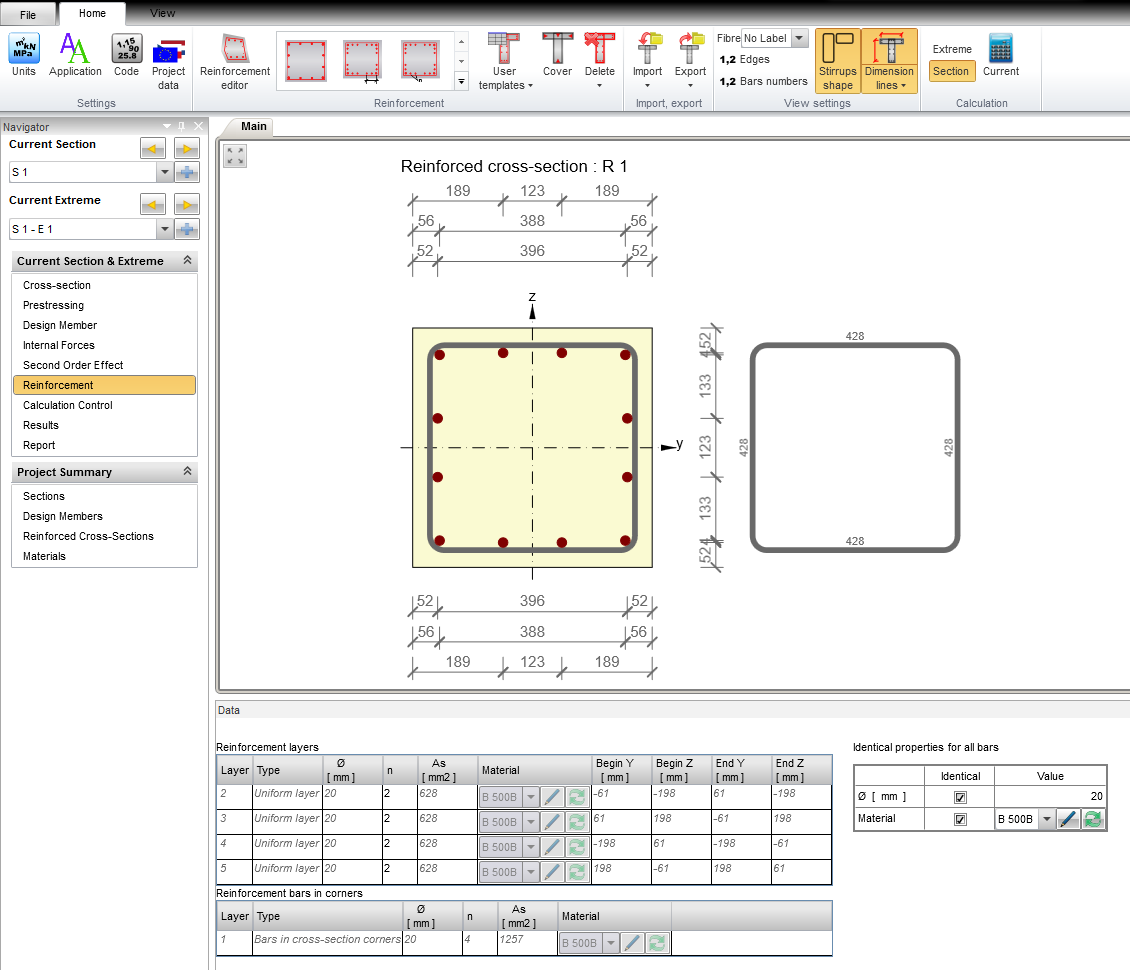1130x970 pixels.
Task: Edit the diameter value field showing 20
Action: tap(1050, 796)
